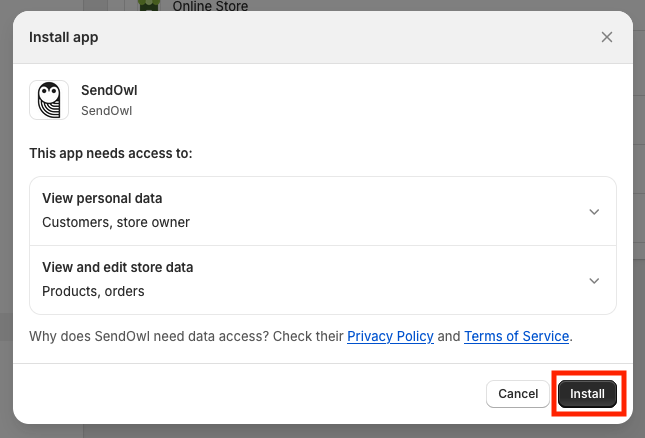Expand View and edit store data chevron
Viewport: 645px width, 438px height.
tap(594, 281)
